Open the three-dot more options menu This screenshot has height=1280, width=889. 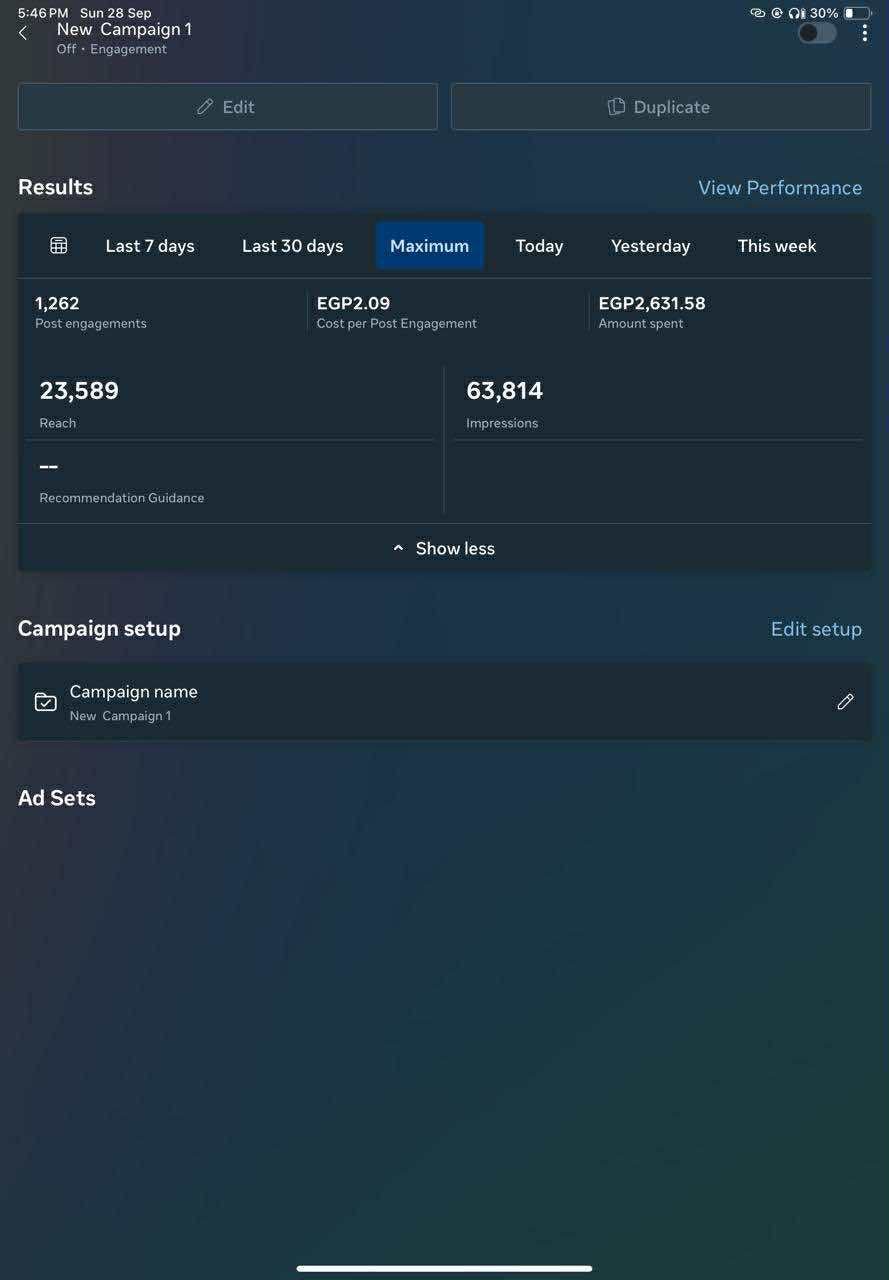pos(864,33)
